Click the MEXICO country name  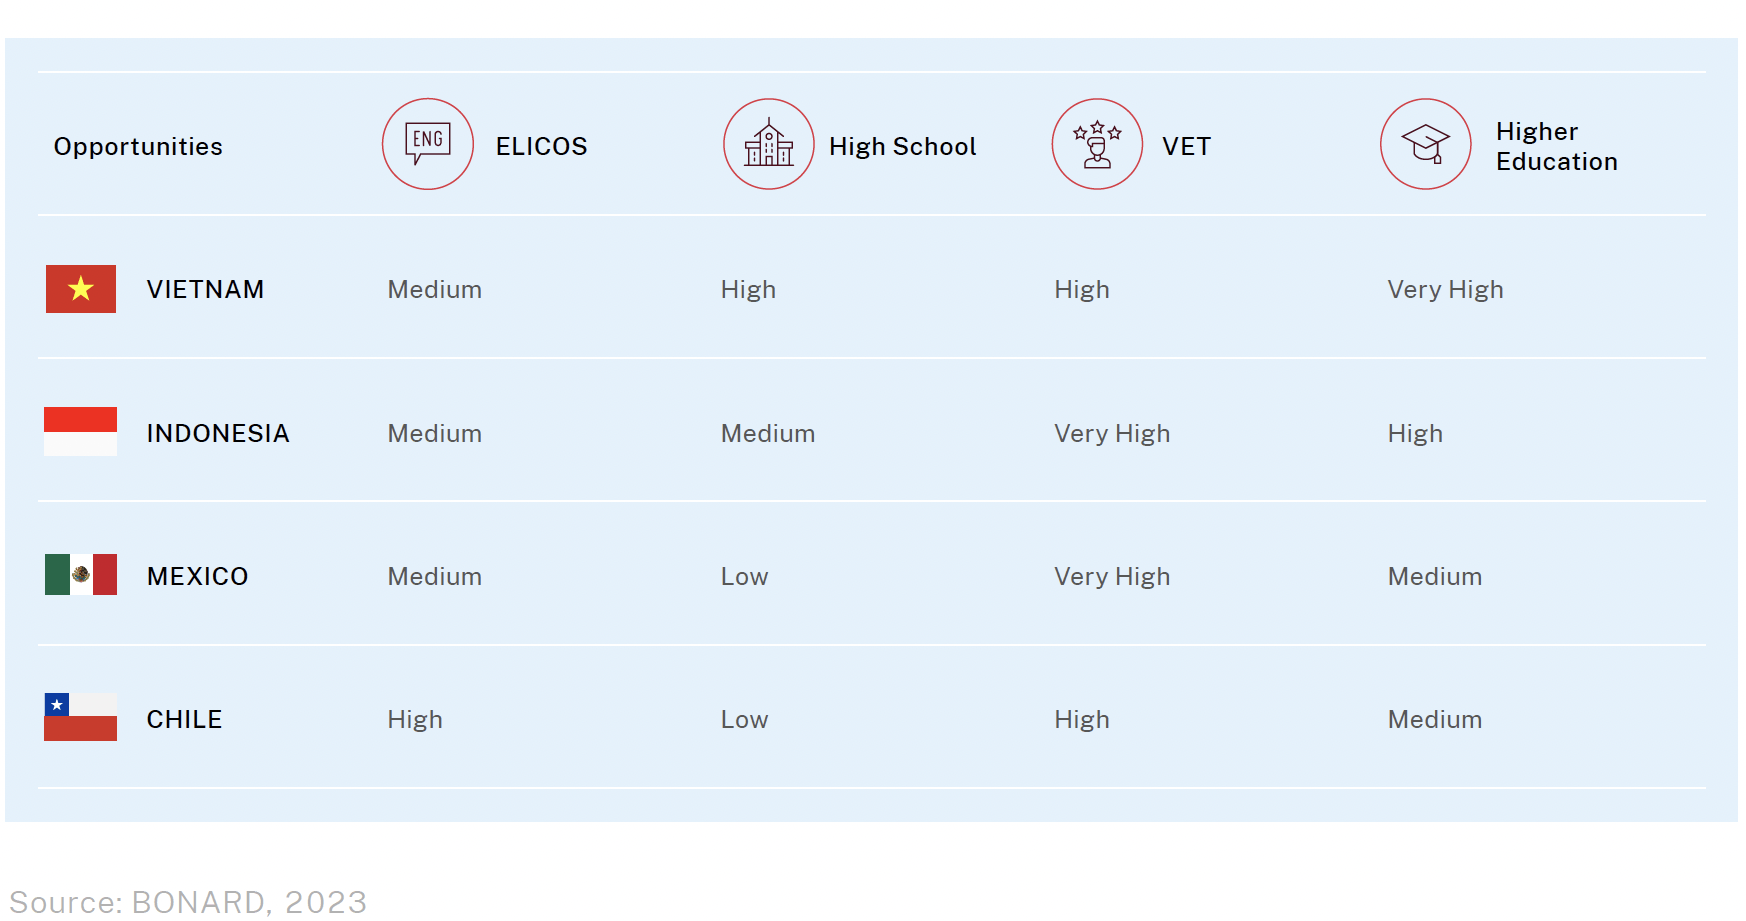(197, 576)
